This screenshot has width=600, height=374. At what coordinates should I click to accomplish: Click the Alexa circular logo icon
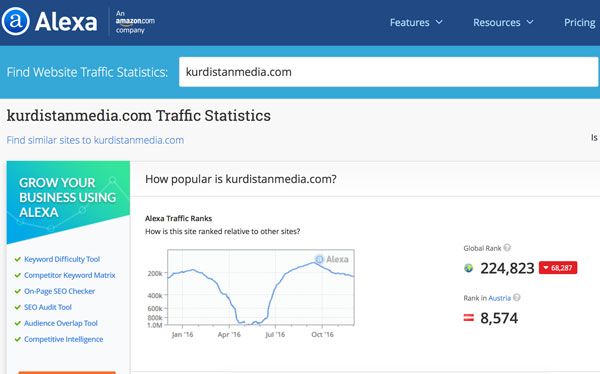pos(15,21)
